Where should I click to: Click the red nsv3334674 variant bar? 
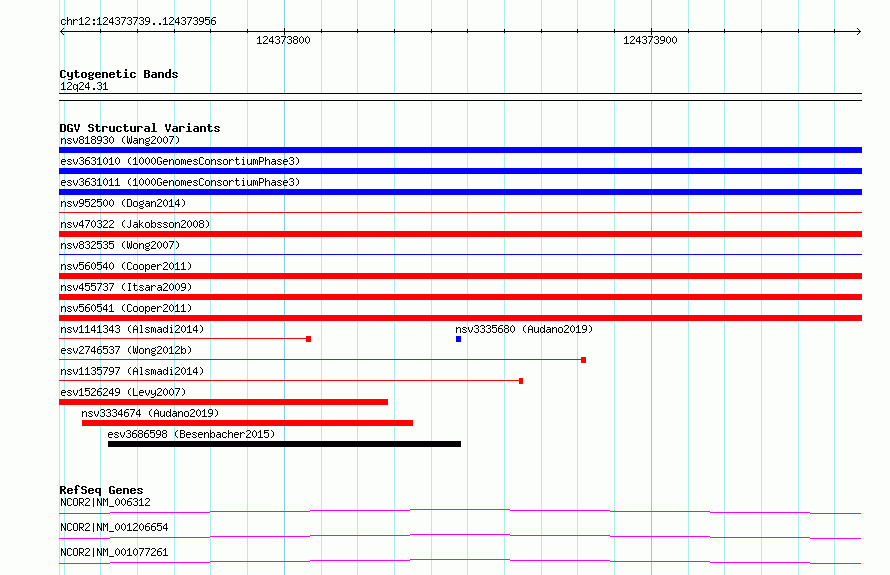[247, 423]
